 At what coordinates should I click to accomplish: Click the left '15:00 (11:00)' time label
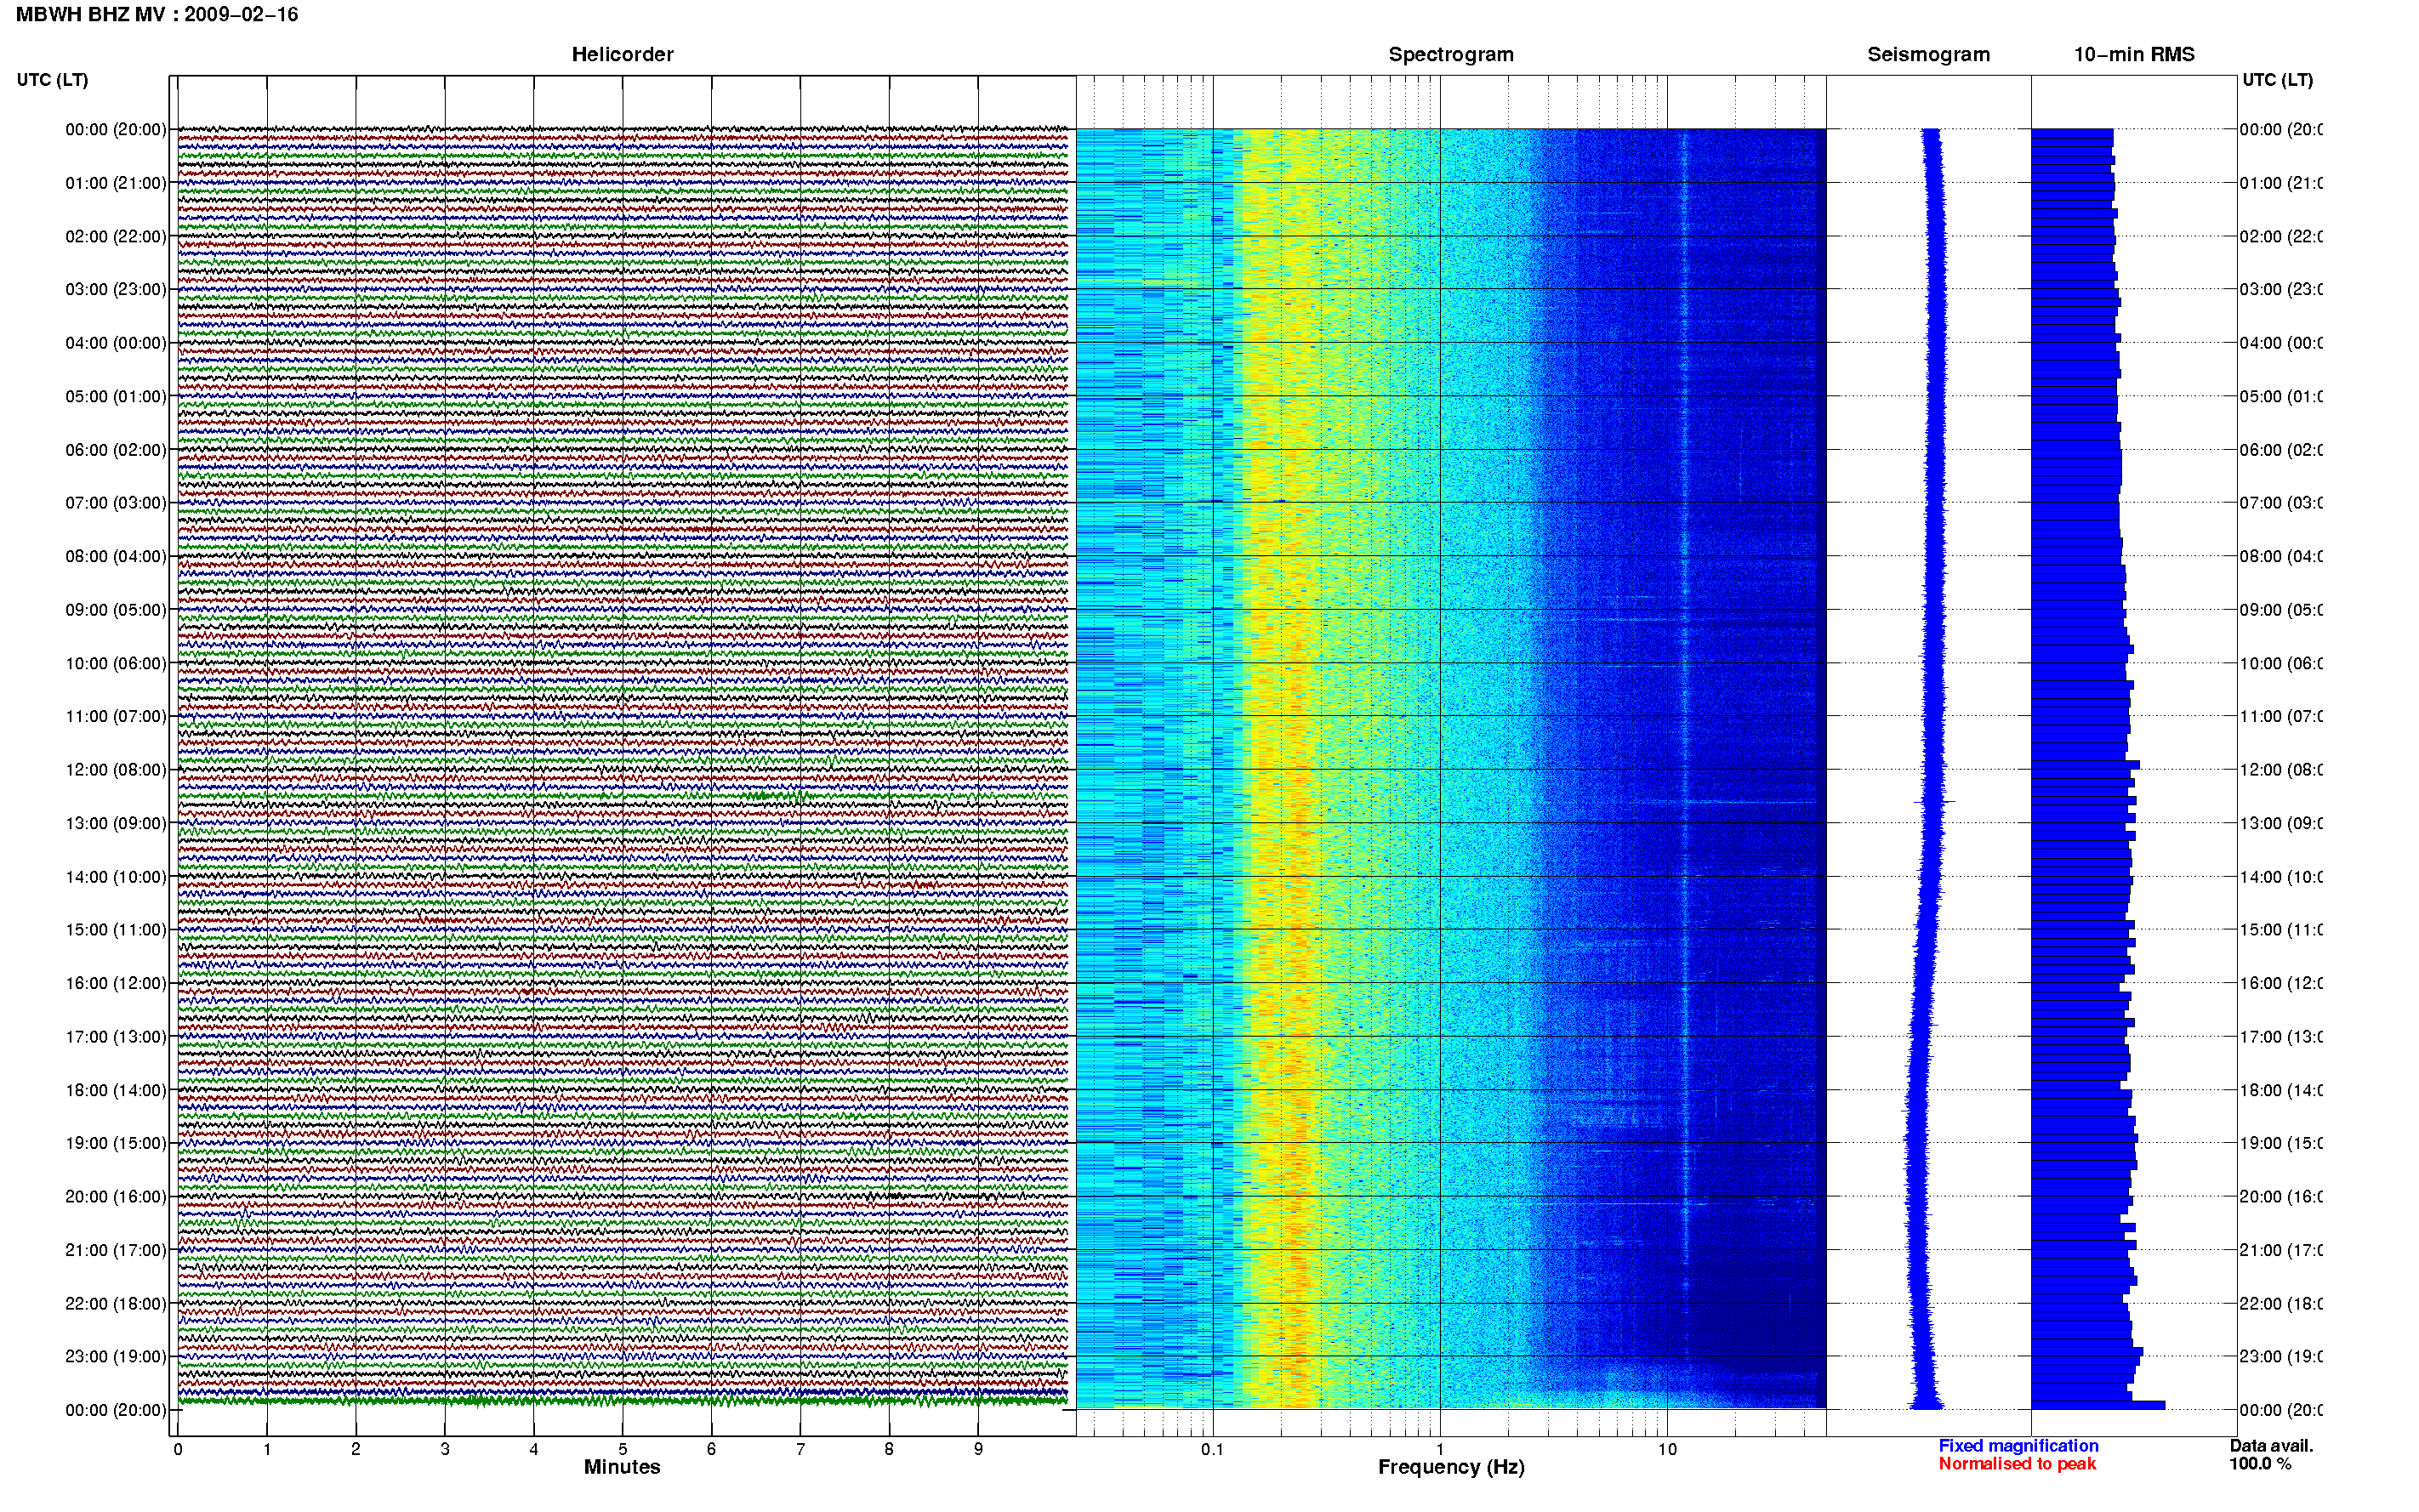[x=116, y=930]
